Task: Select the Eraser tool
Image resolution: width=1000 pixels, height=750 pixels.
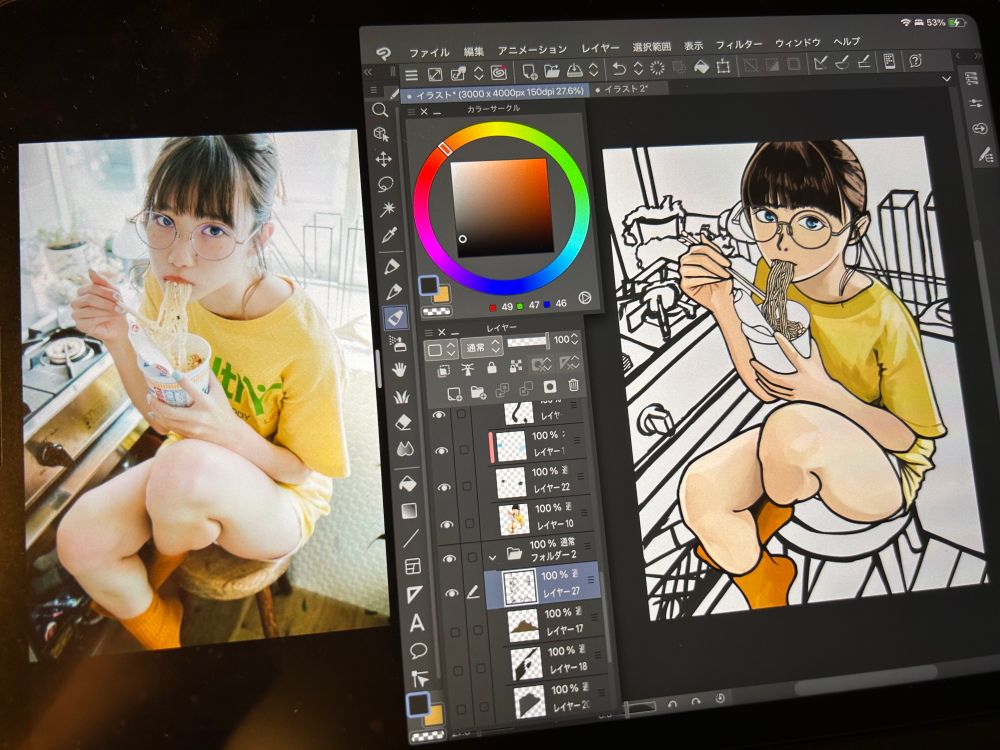Action: (x=403, y=422)
